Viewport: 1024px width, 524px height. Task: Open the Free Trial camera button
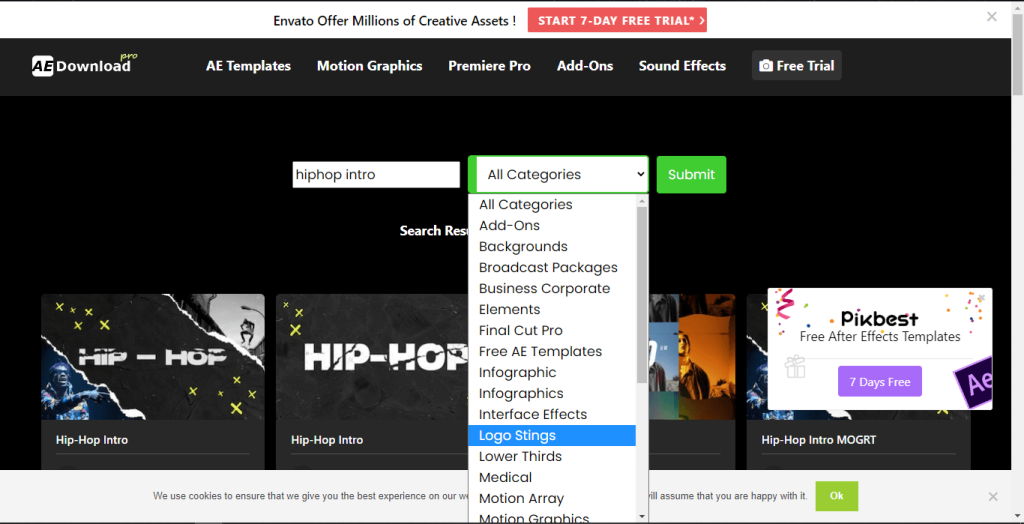(x=796, y=66)
